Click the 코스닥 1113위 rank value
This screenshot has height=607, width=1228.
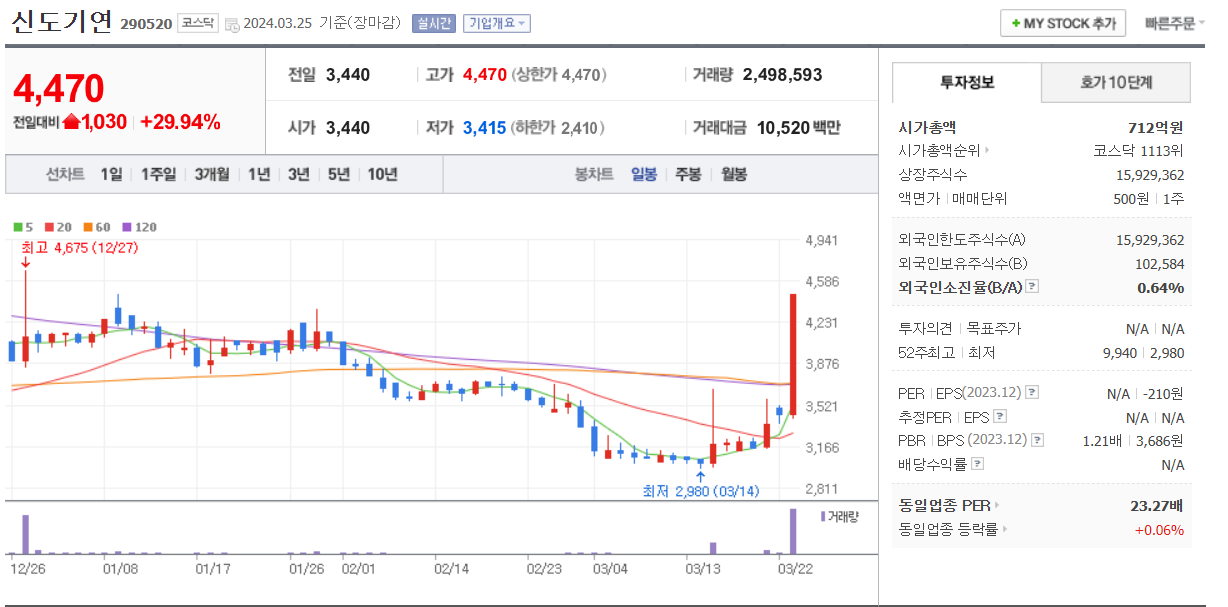(x=1139, y=151)
